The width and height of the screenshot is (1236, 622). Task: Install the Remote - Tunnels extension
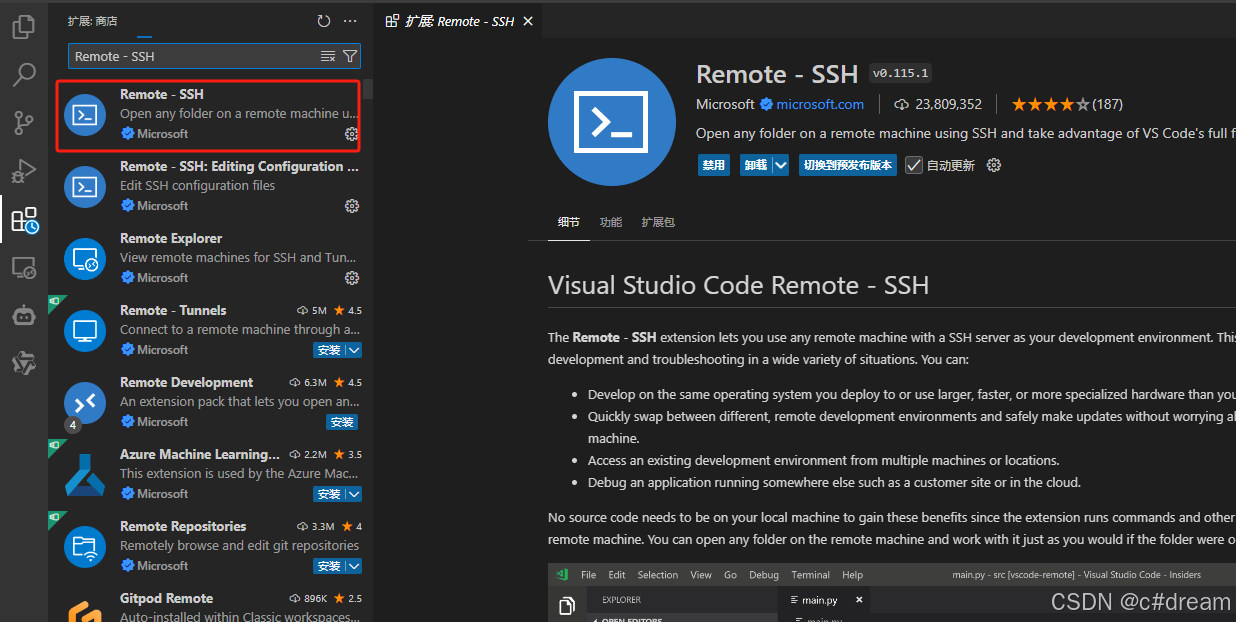tap(329, 350)
